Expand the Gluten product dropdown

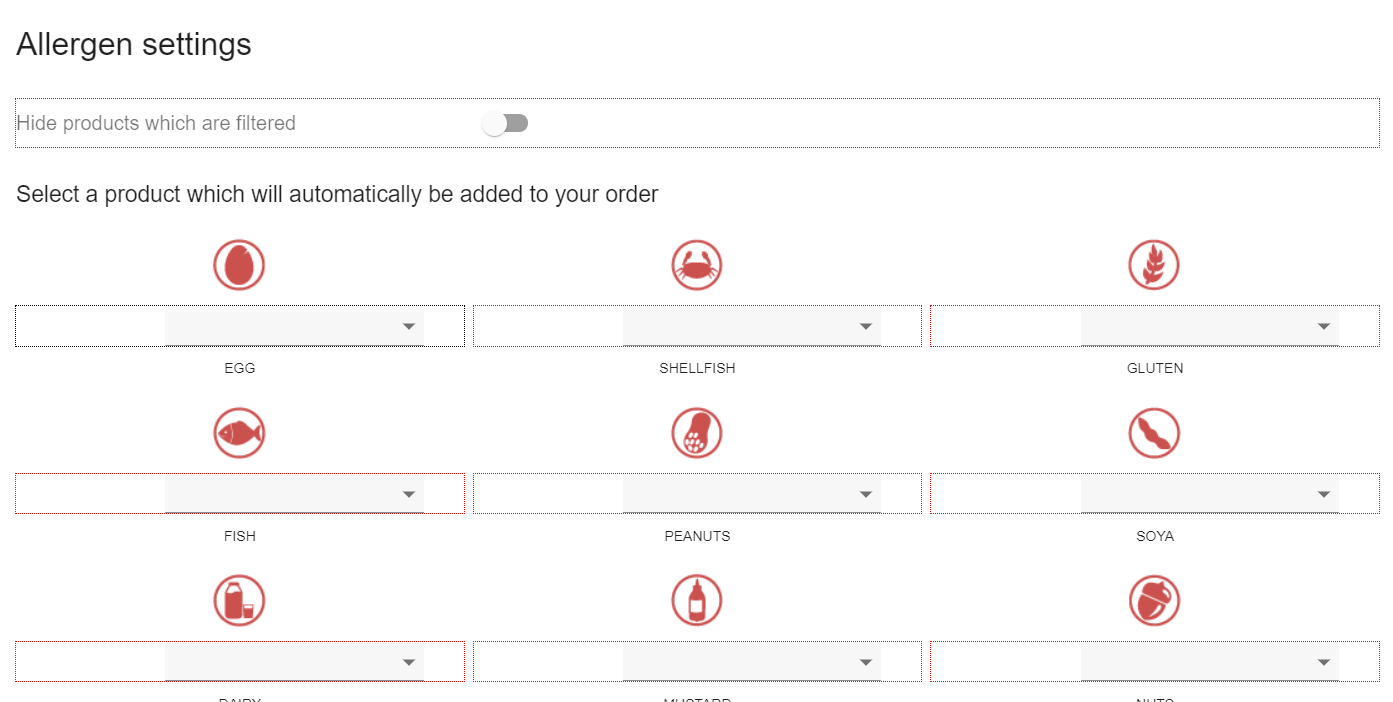[x=1210, y=327]
